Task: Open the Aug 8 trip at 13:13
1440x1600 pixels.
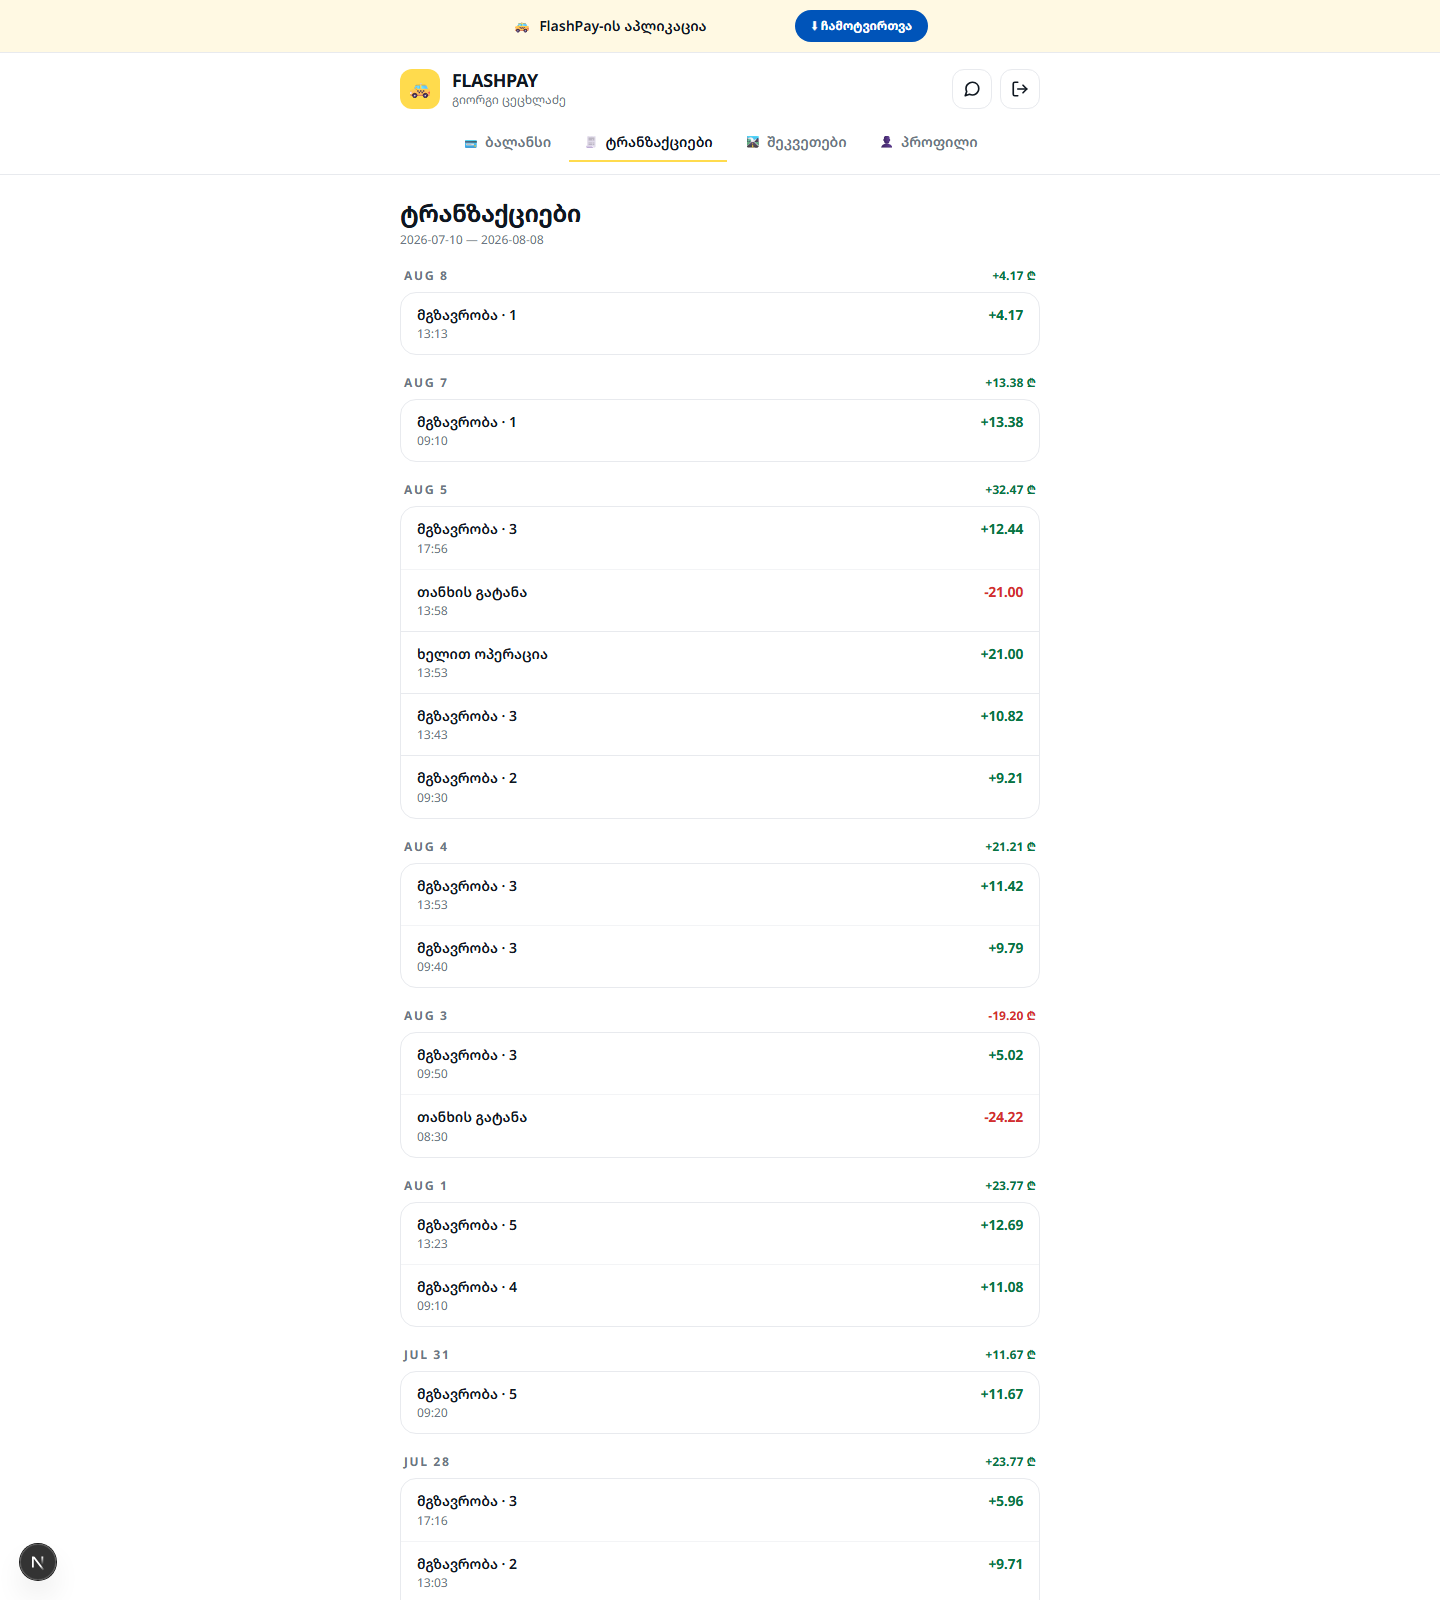Action: click(720, 324)
